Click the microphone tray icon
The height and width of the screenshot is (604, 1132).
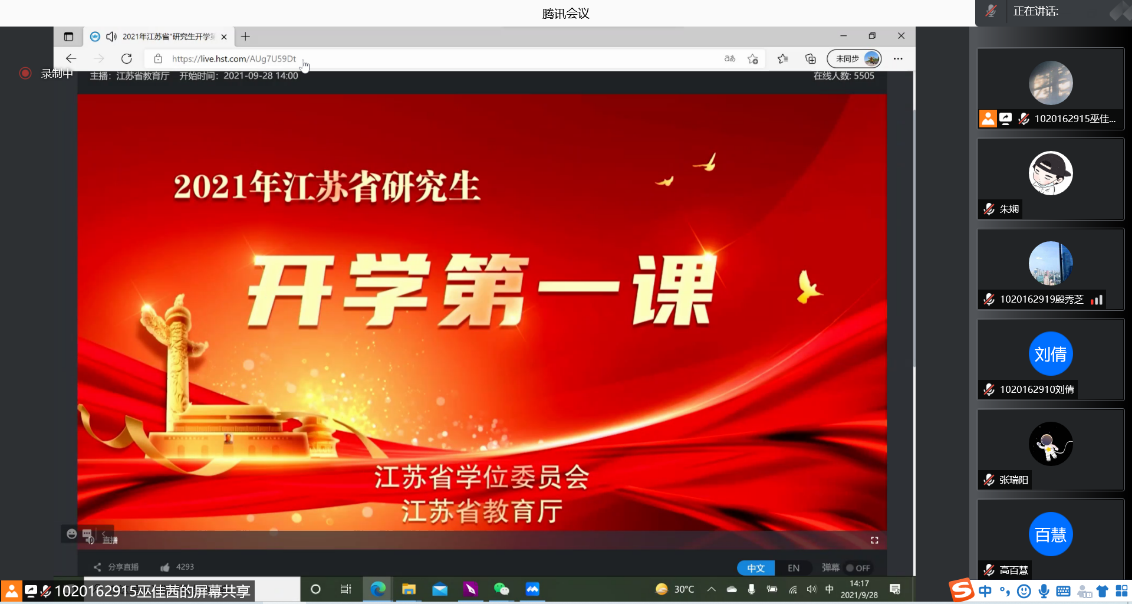pos(752,590)
